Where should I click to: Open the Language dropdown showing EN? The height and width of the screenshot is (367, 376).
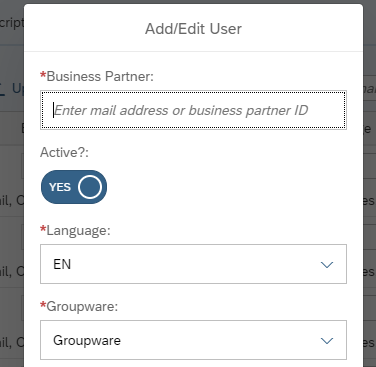coord(193,264)
